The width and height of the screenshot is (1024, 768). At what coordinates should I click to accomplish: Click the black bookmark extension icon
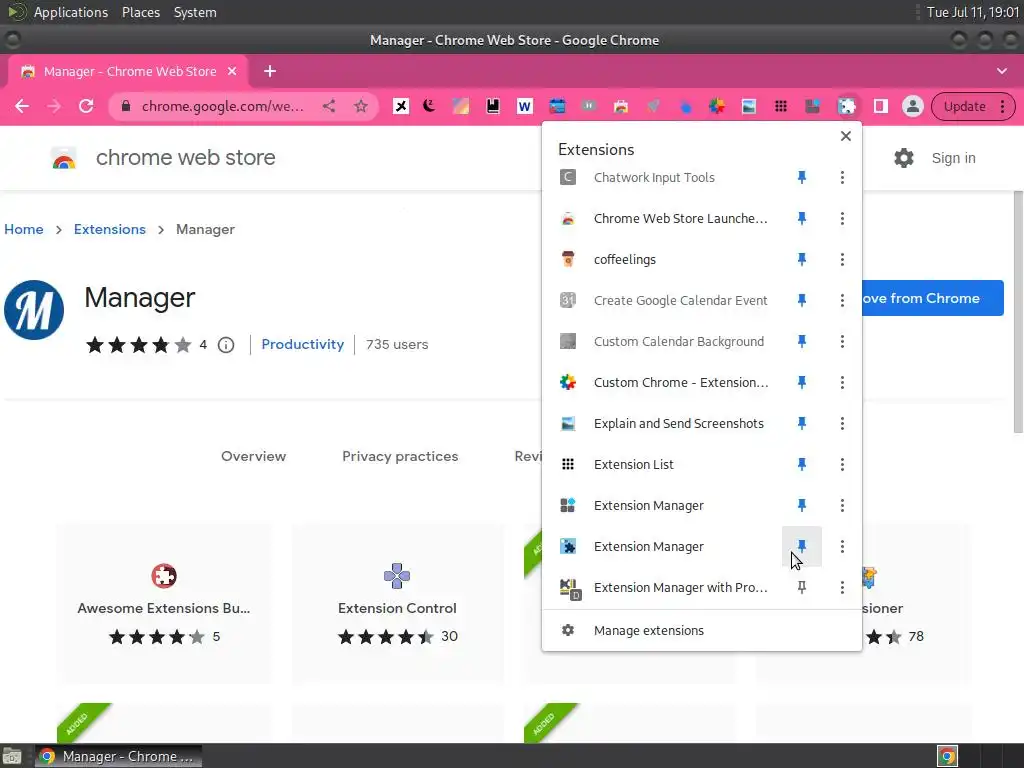[493, 106]
